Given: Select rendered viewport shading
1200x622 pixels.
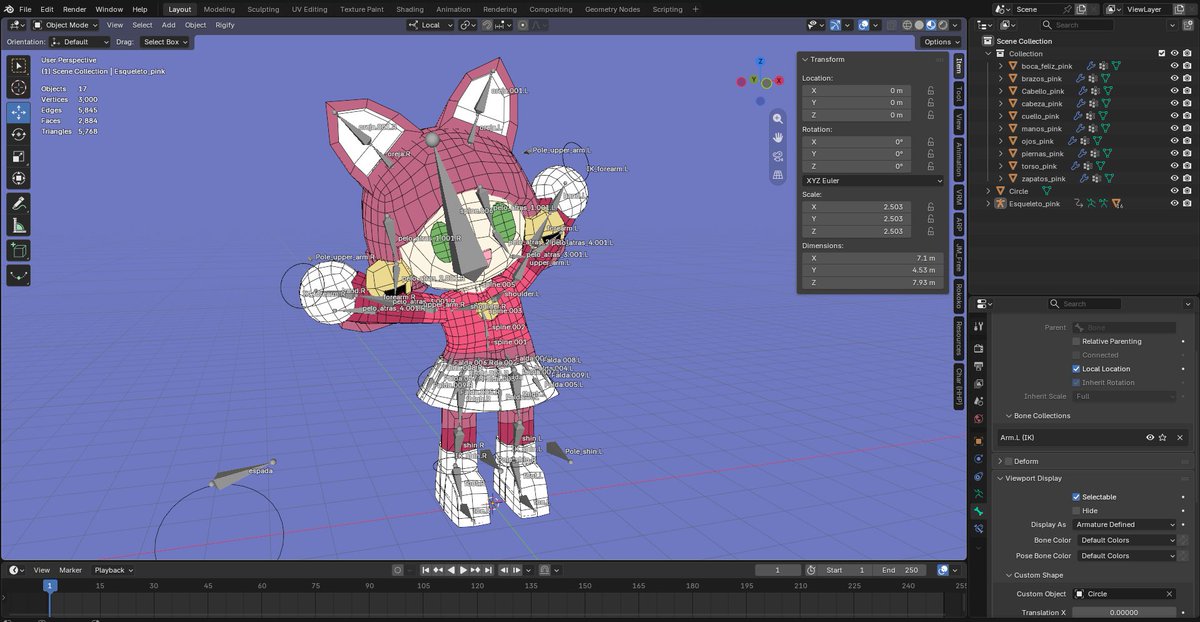Looking at the screenshot, I should [x=944, y=24].
